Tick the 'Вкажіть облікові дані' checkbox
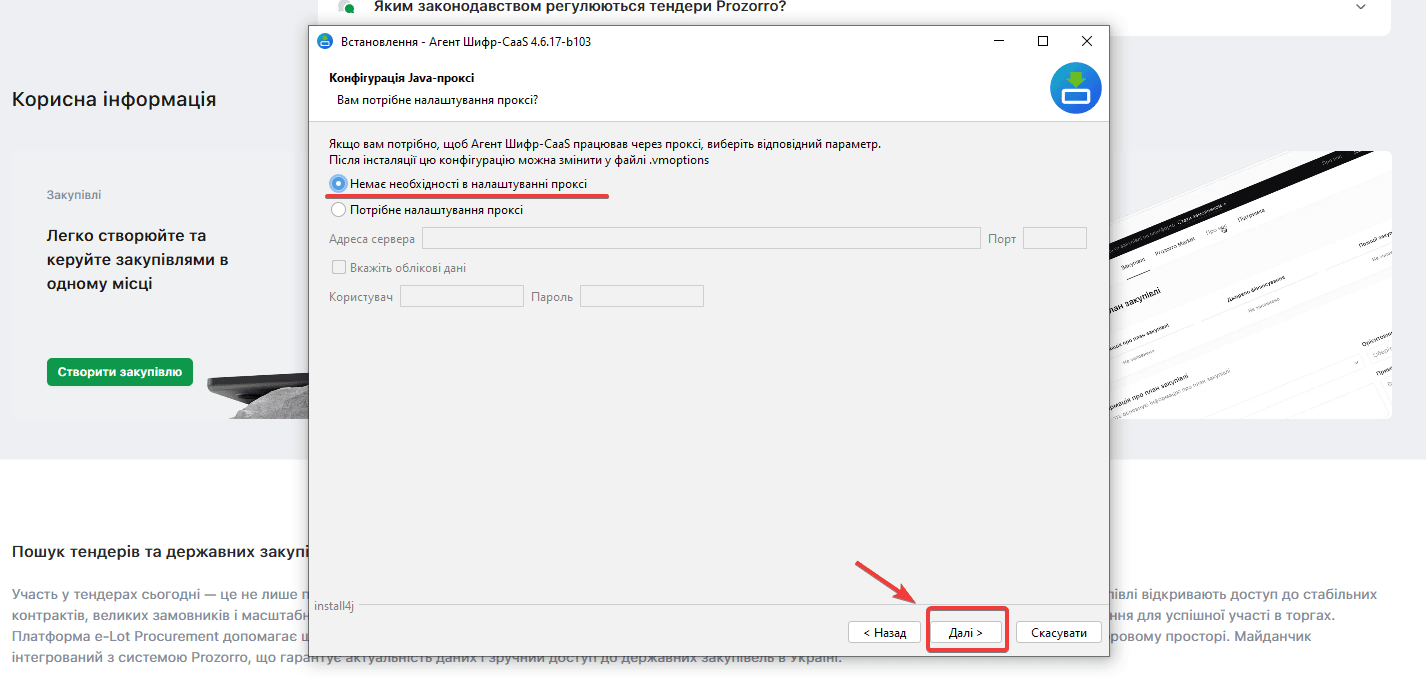 339,268
